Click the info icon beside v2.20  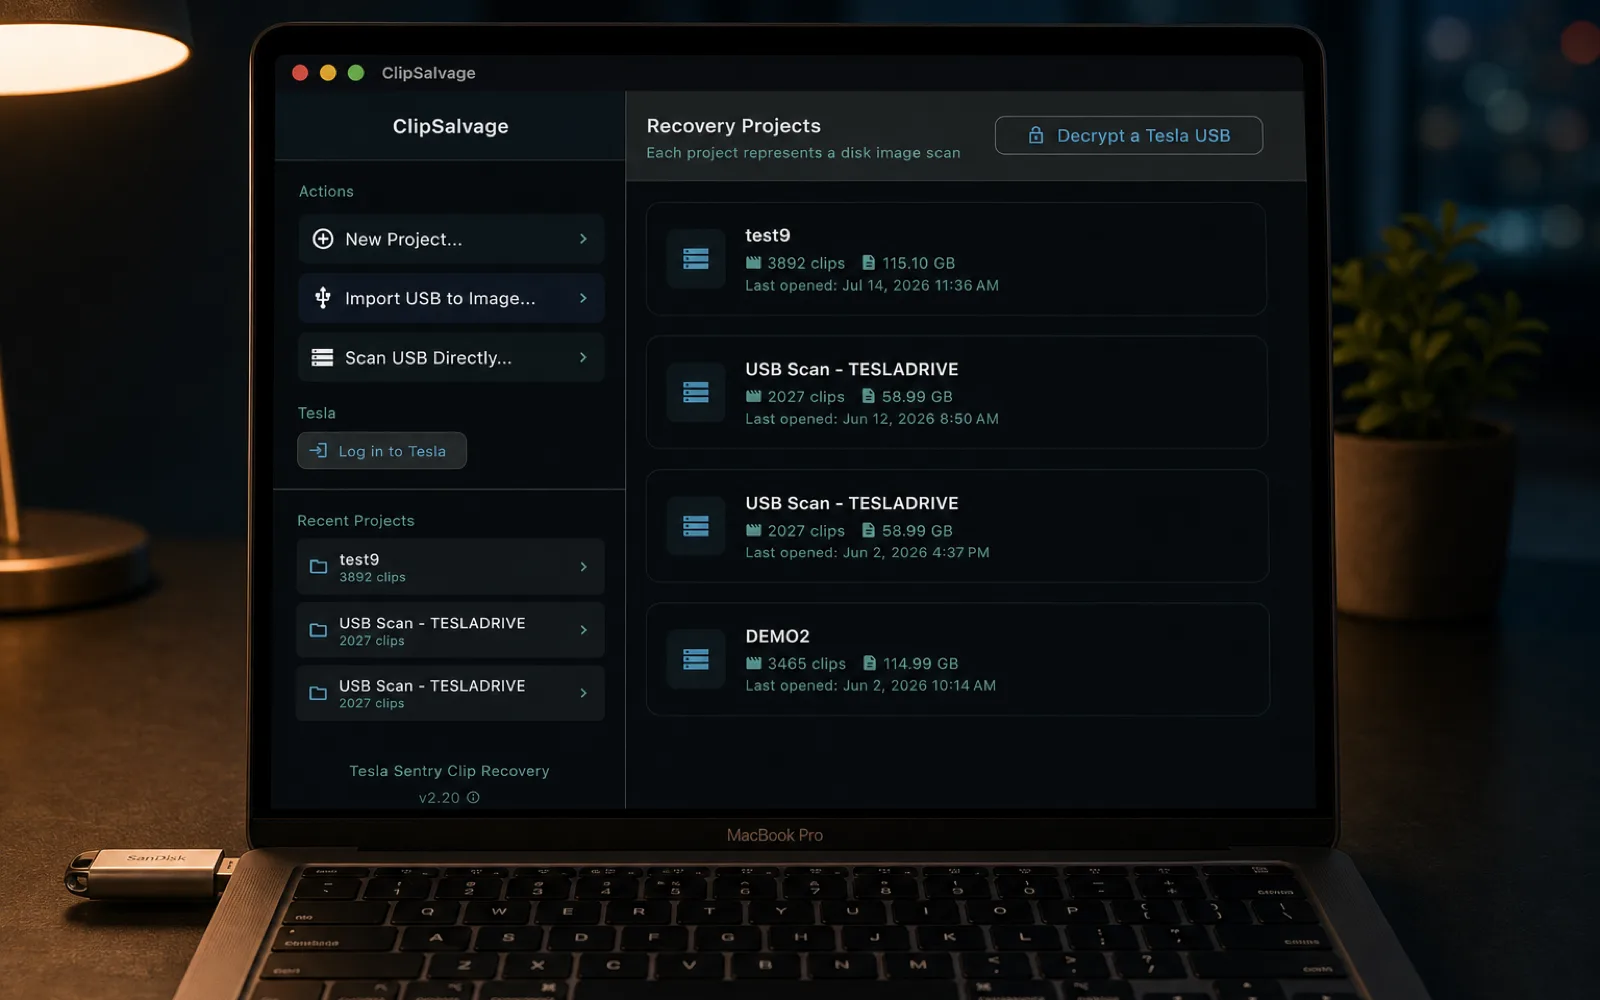pyautogui.click(x=473, y=797)
